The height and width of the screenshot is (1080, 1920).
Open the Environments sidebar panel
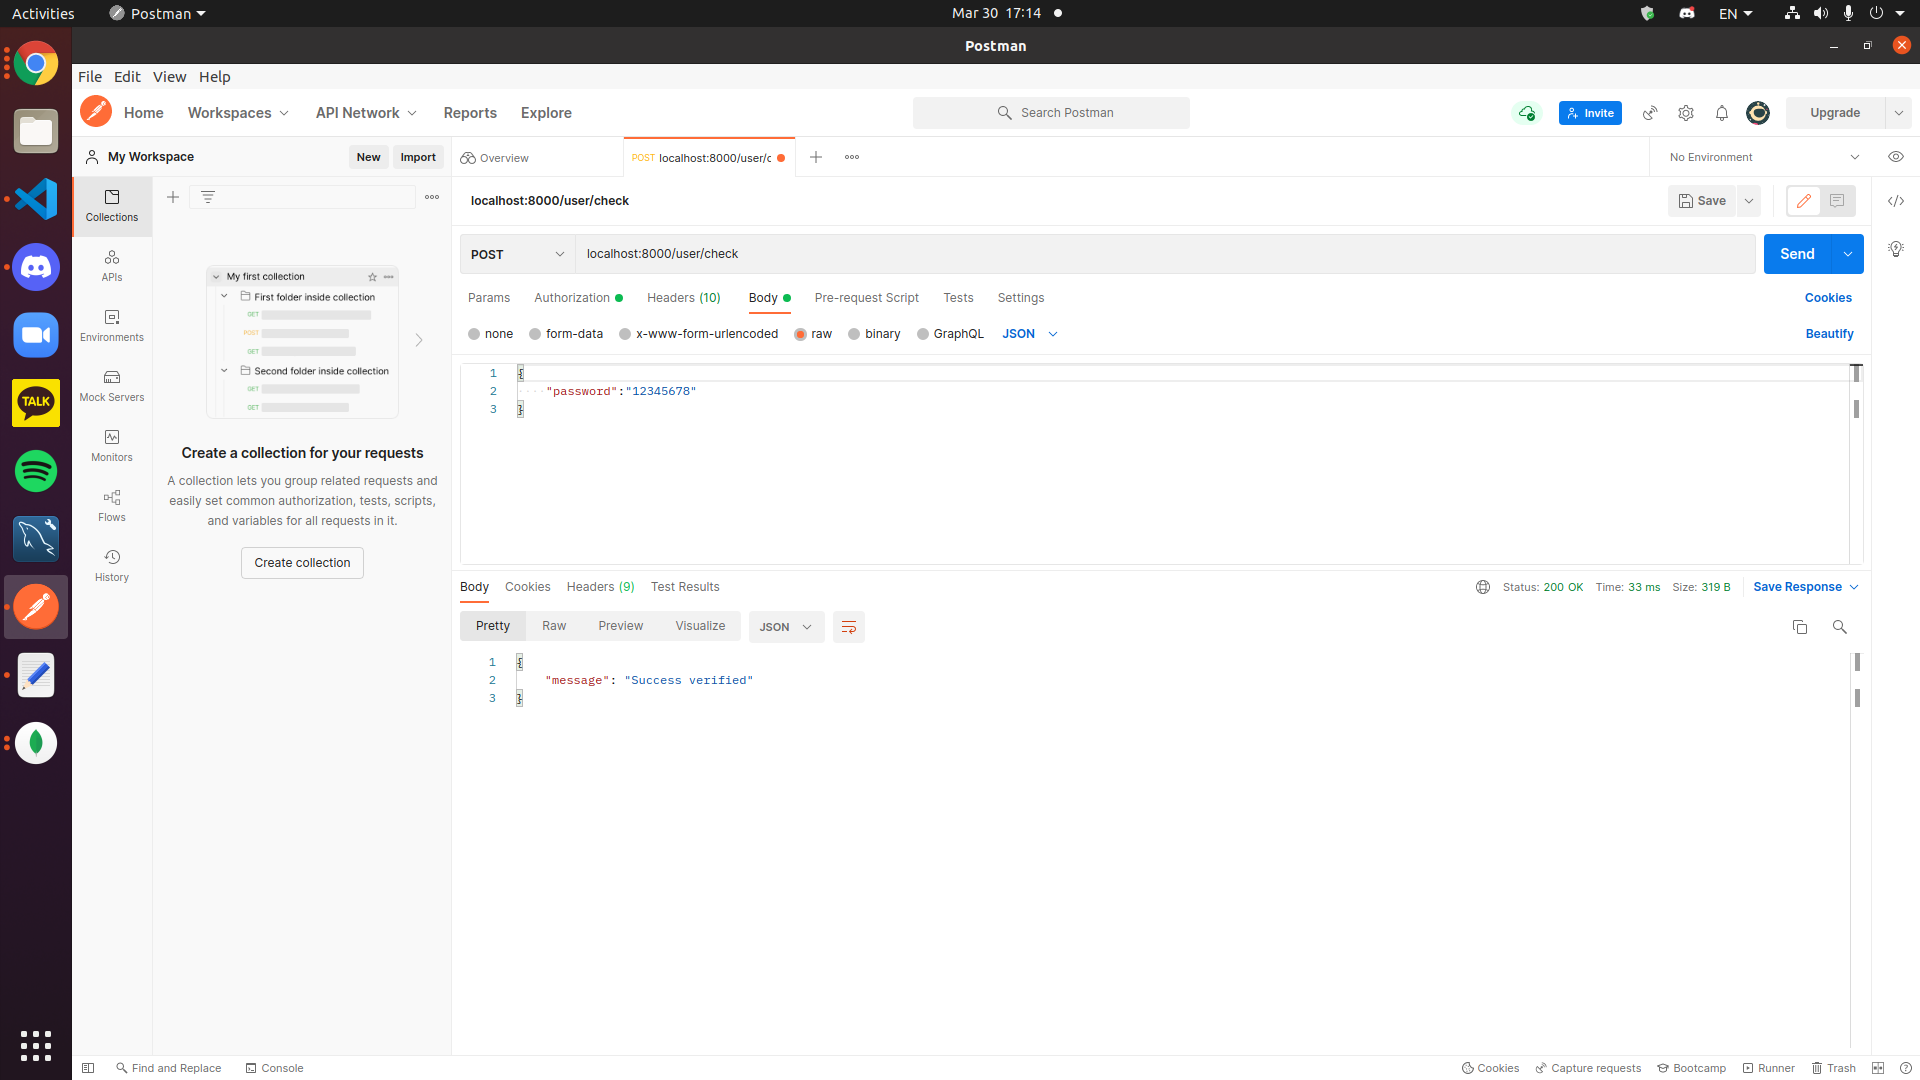[112, 326]
